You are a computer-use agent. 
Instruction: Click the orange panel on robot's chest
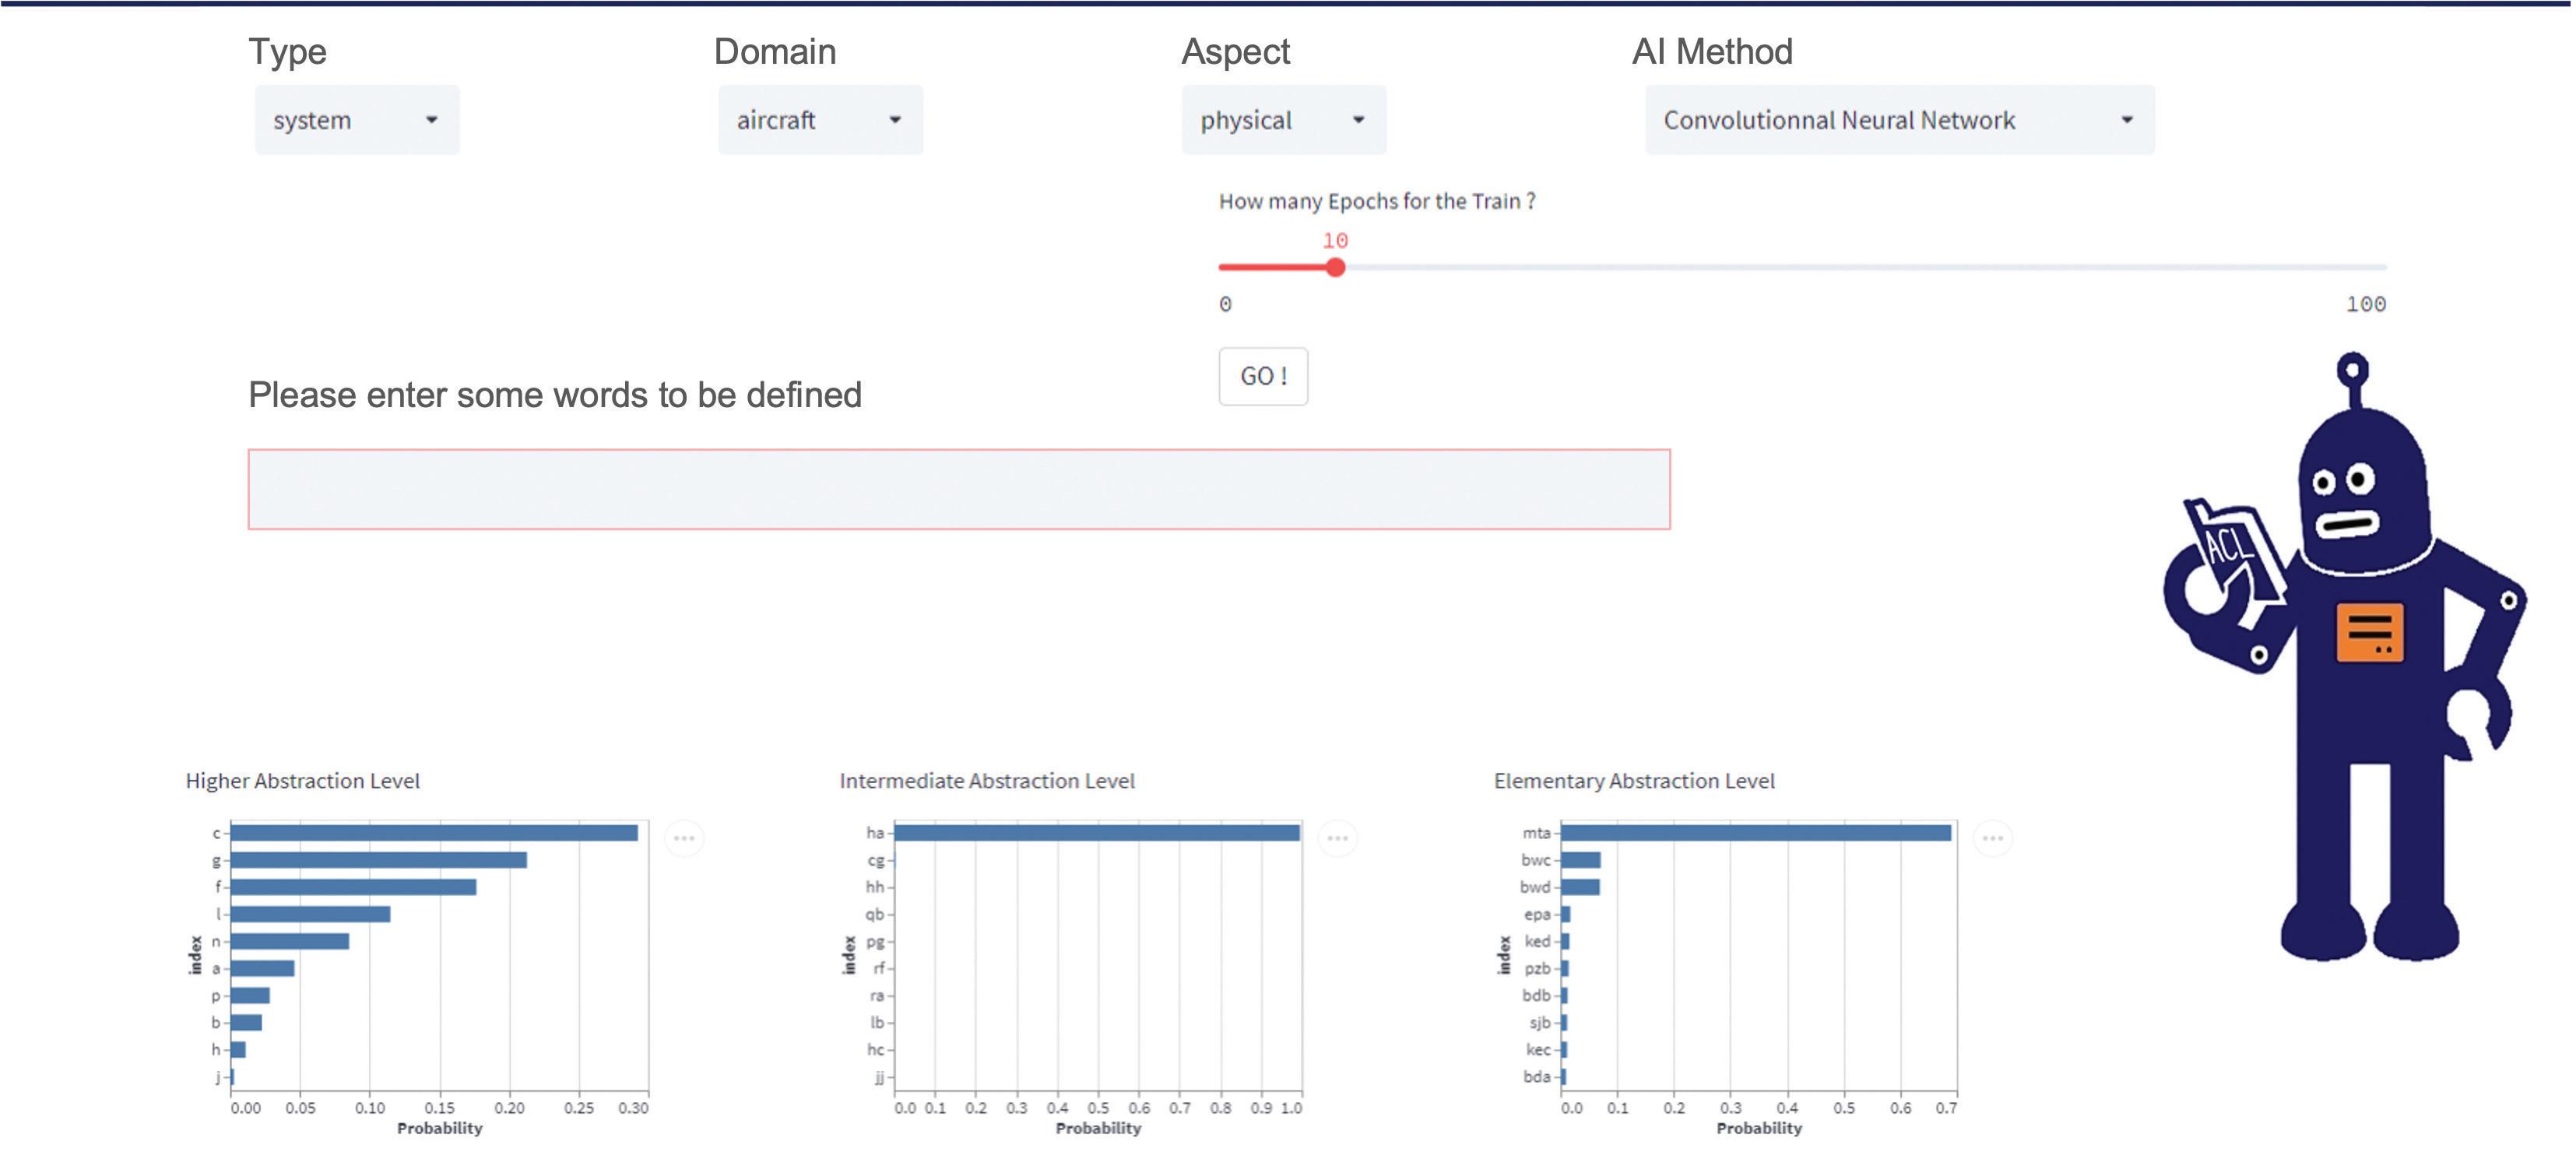coord(2369,632)
